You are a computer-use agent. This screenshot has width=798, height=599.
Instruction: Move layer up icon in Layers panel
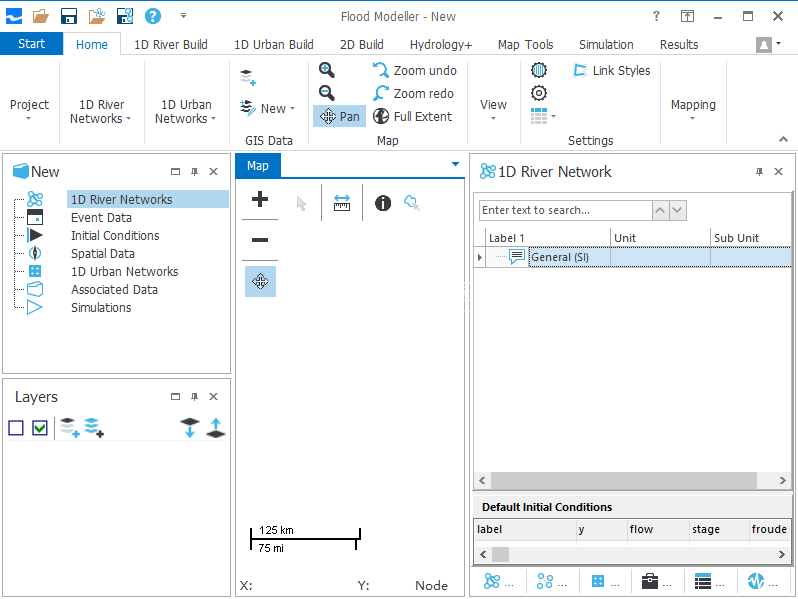[216, 427]
